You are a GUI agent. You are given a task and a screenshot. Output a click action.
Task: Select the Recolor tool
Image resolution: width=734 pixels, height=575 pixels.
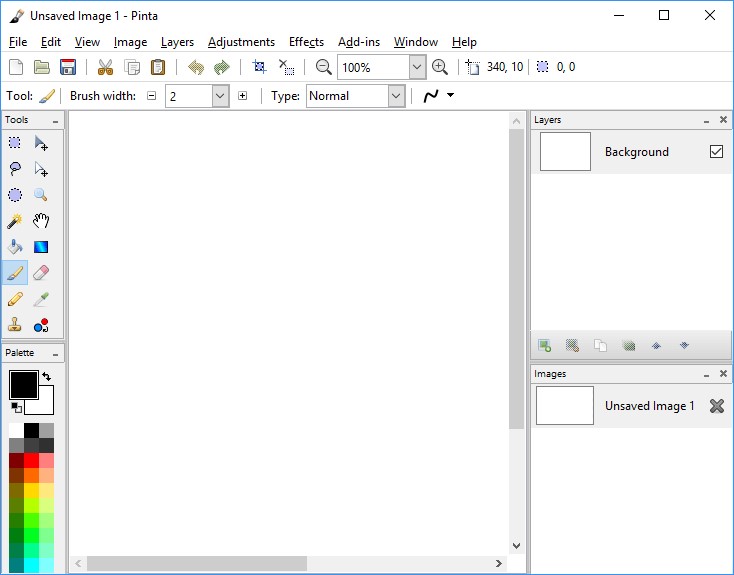click(x=41, y=324)
